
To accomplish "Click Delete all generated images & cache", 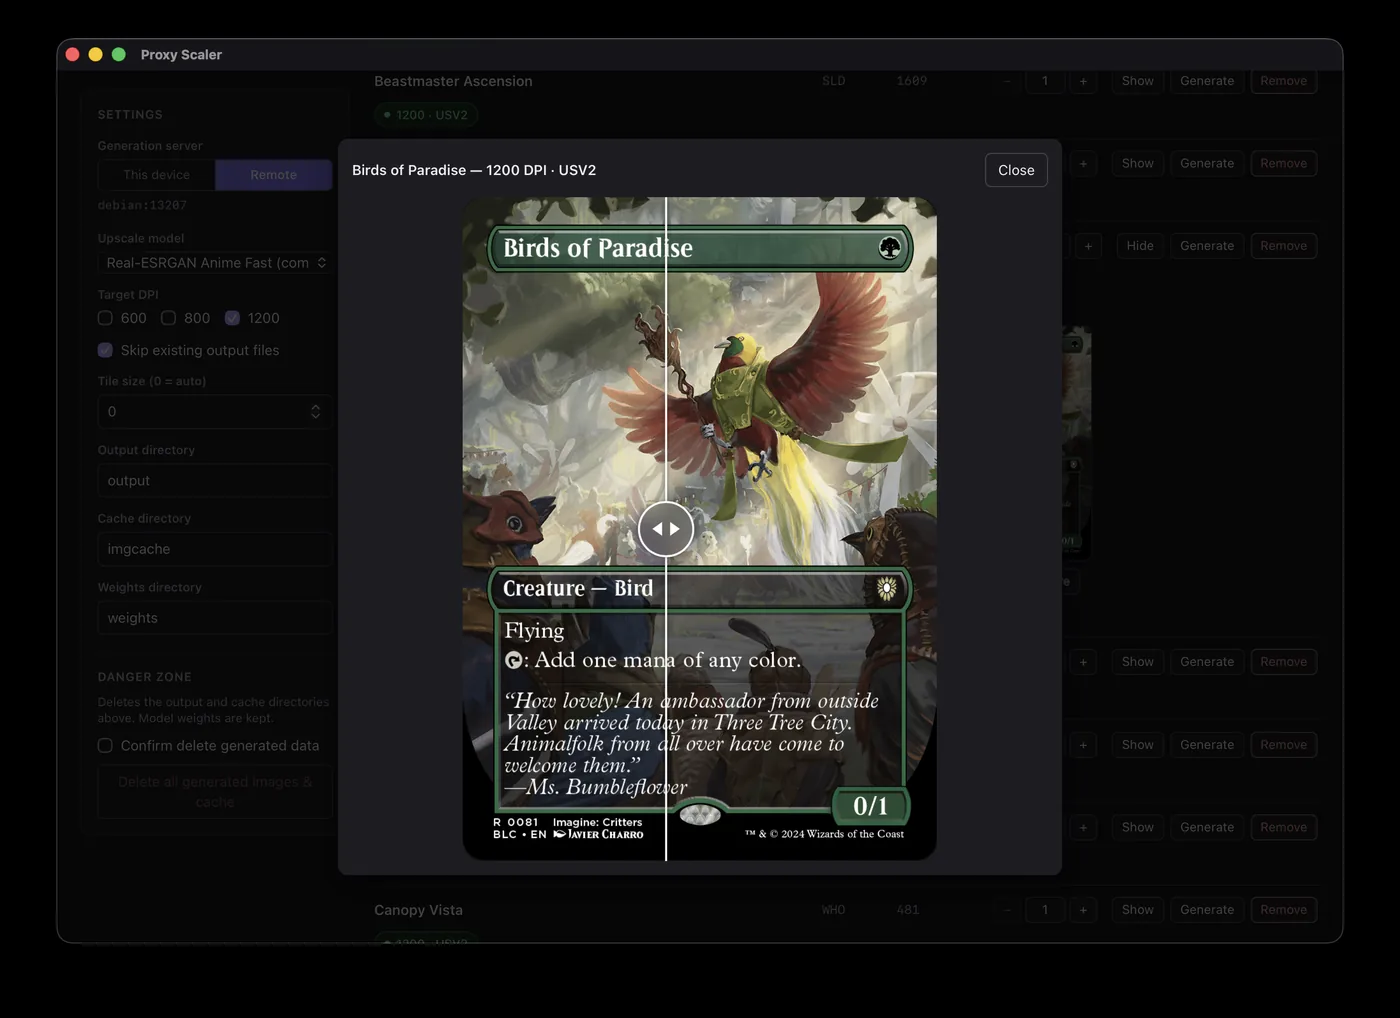I will [215, 792].
